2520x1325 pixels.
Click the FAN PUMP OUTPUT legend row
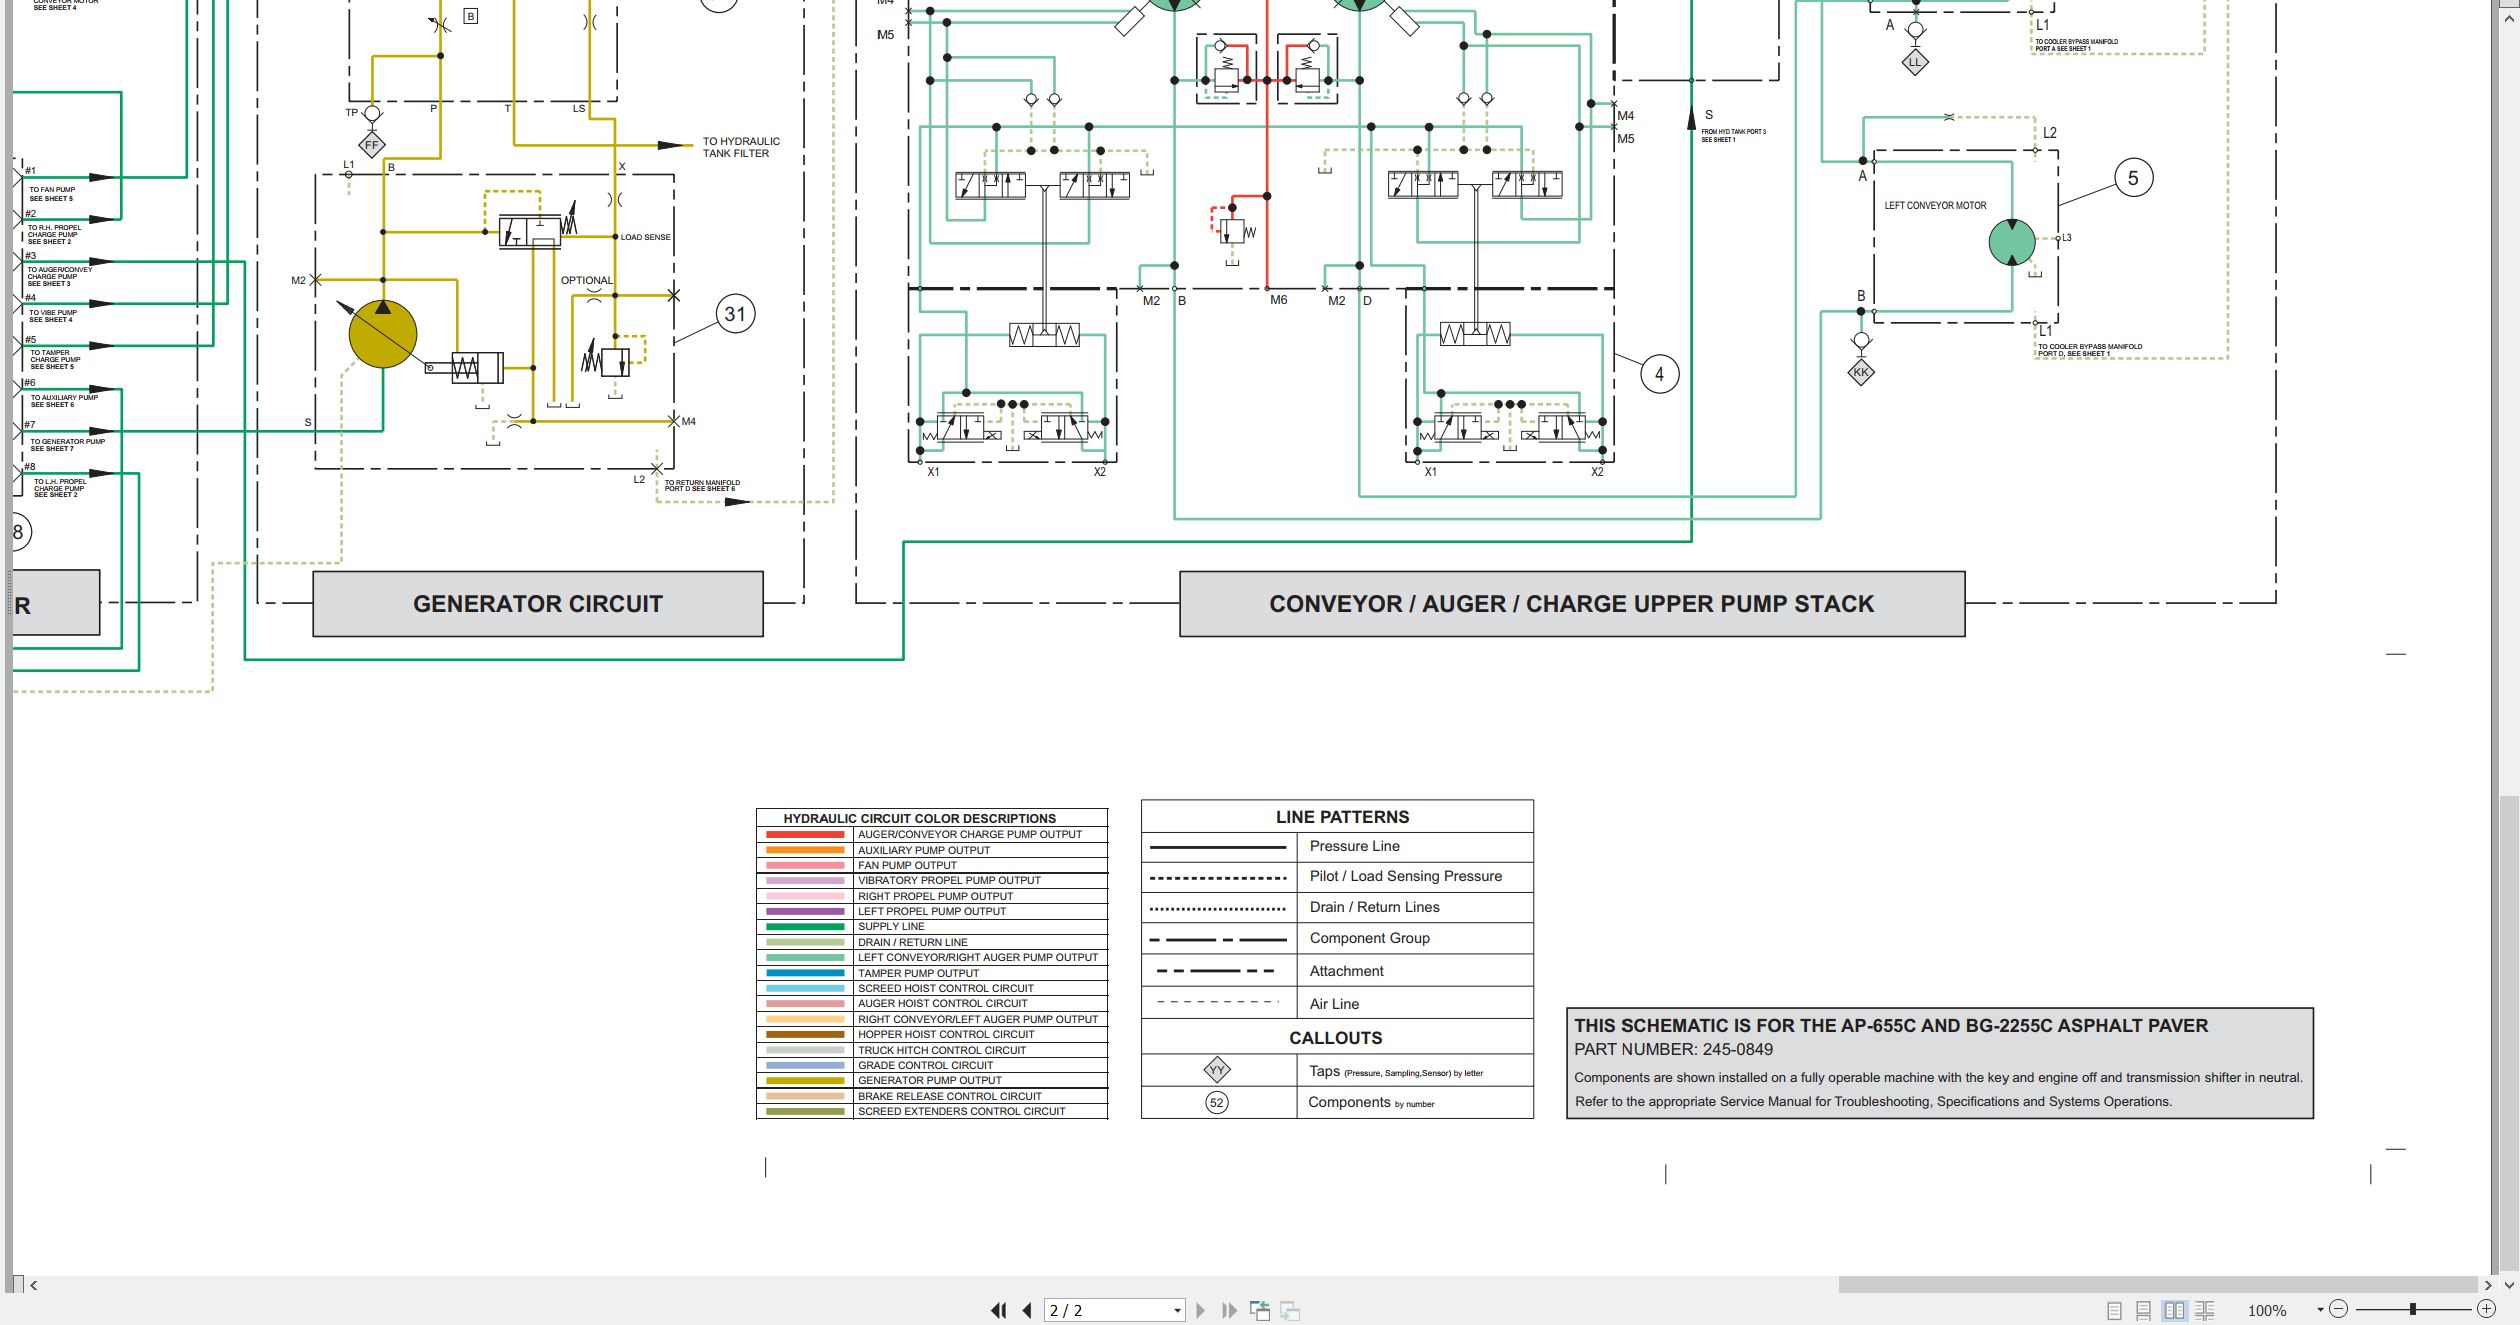(932, 865)
